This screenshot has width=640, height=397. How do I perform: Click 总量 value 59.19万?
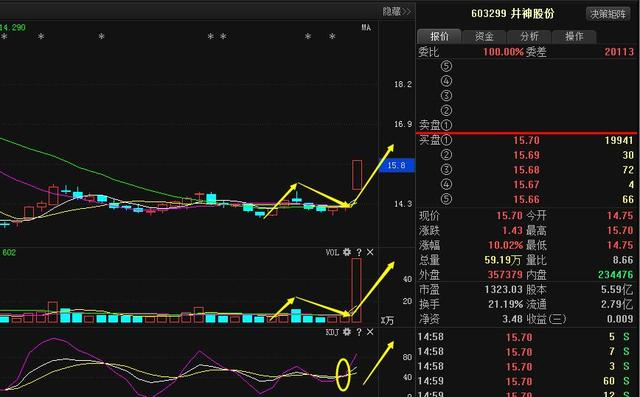pos(503,260)
